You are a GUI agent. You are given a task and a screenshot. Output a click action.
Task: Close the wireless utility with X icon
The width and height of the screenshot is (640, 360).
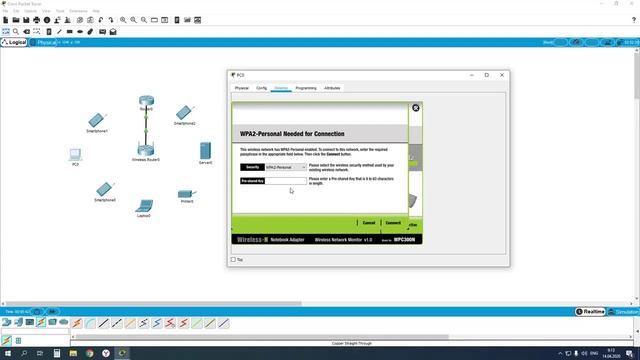click(416, 108)
